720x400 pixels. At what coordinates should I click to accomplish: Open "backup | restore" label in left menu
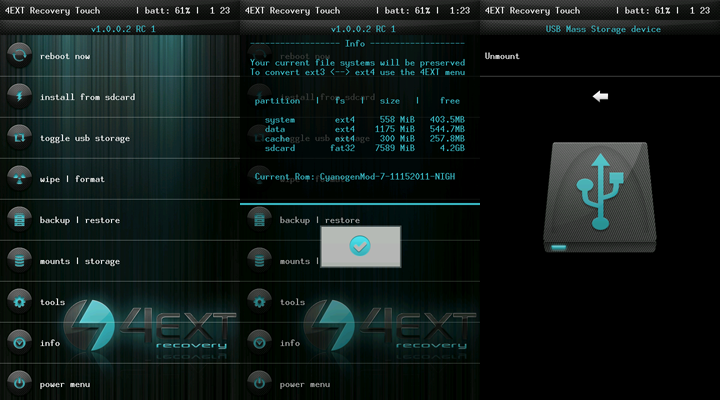point(79,220)
